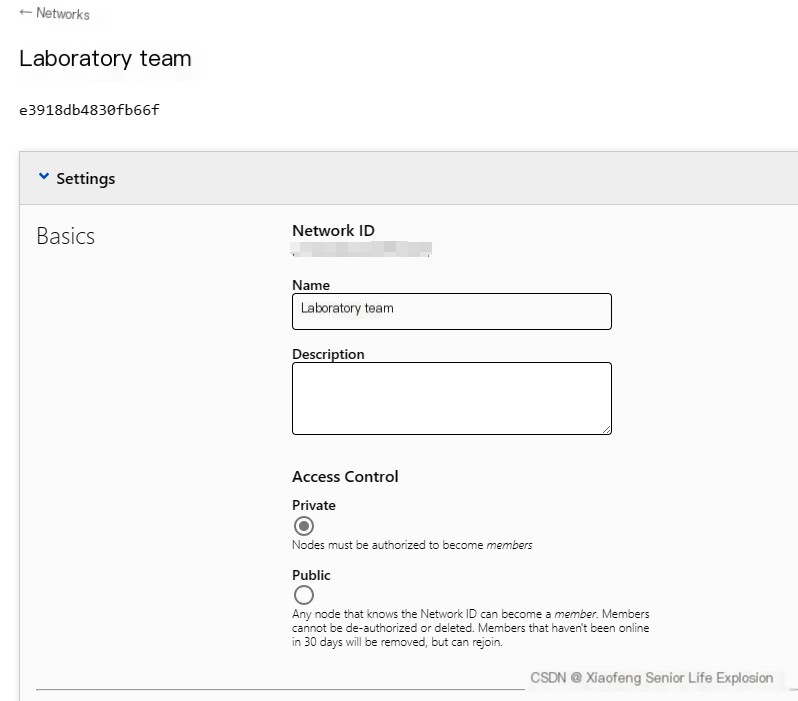Screen dimensions: 798x701
Task: Click the Settings header label
Action: pos(86,179)
